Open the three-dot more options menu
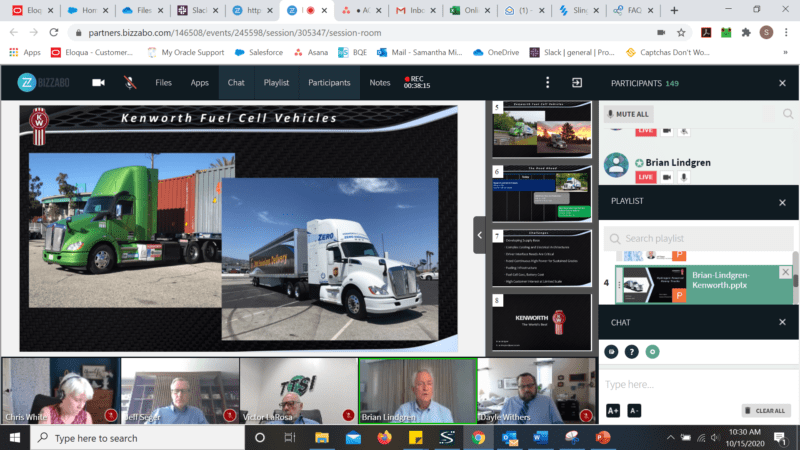 point(547,83)
